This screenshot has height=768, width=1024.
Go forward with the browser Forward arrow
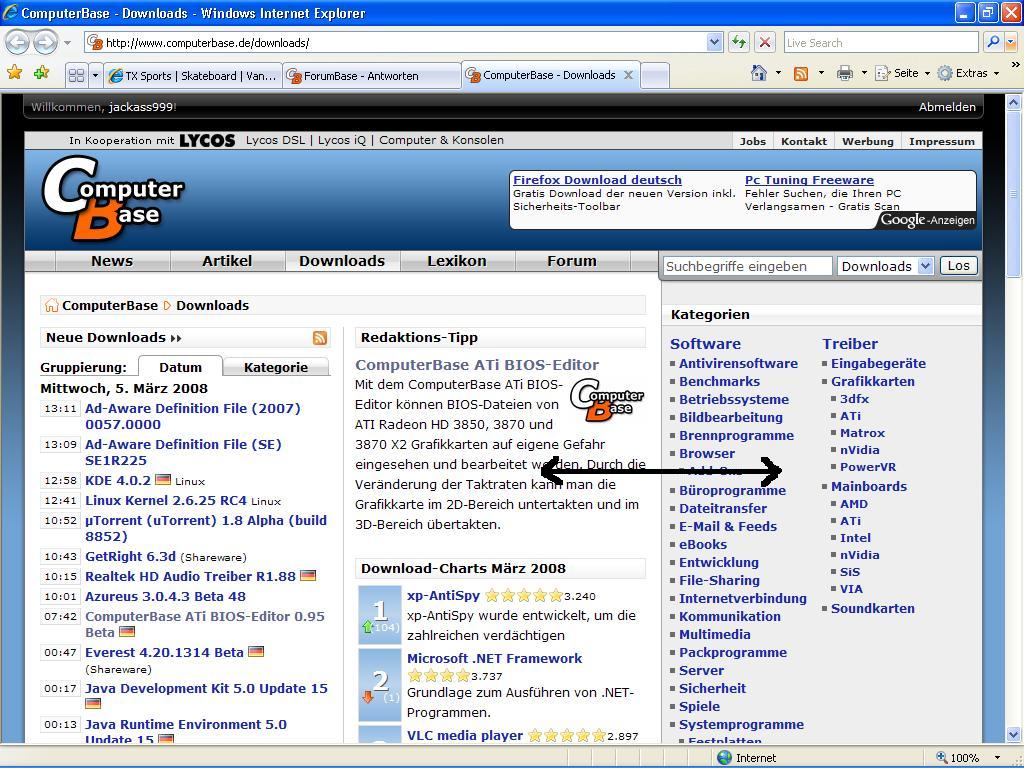tap(44, 43)
